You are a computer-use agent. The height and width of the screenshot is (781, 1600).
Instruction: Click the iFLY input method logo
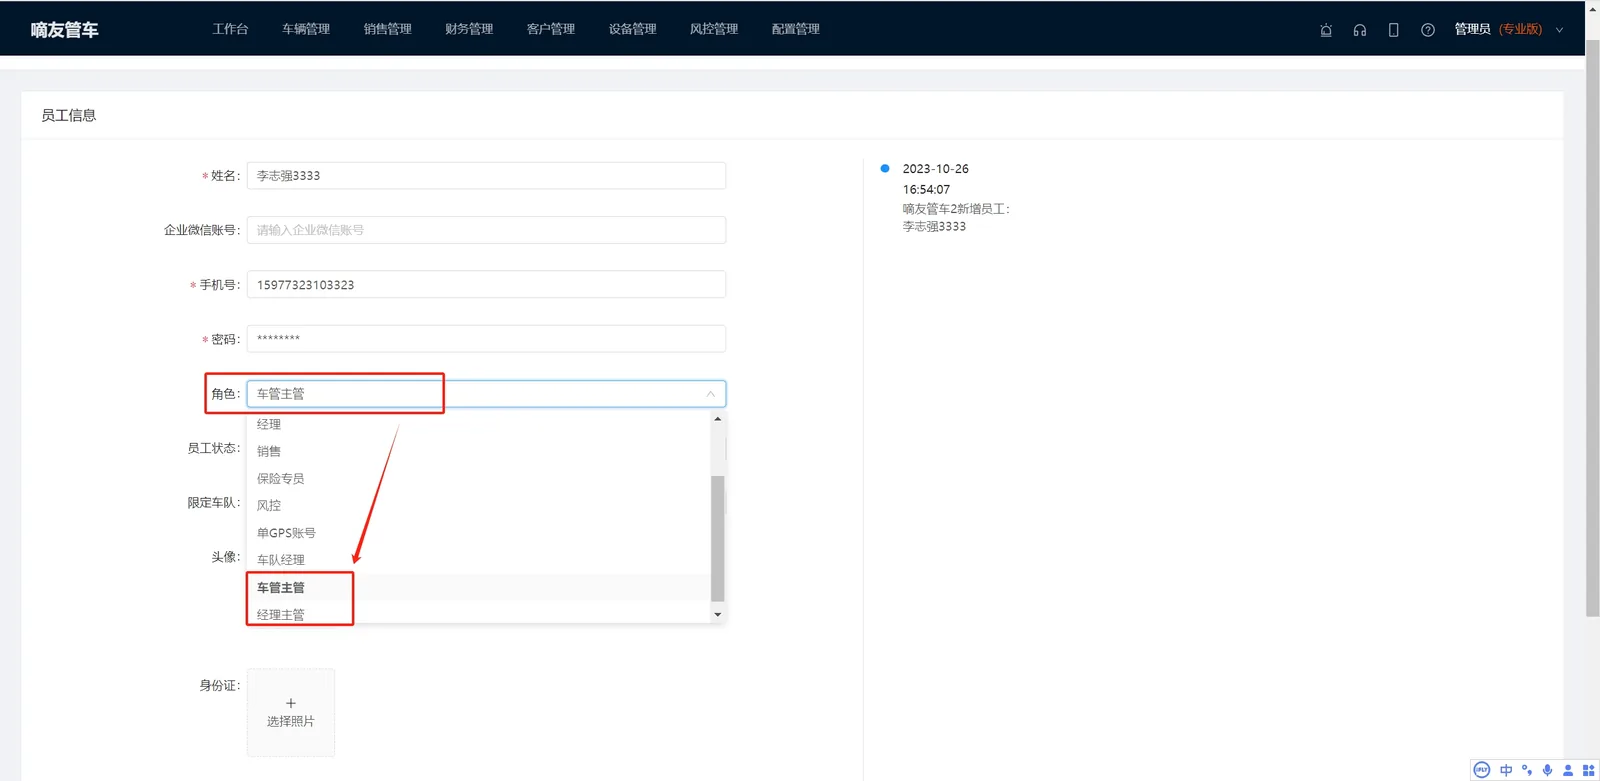point(1482,770)
